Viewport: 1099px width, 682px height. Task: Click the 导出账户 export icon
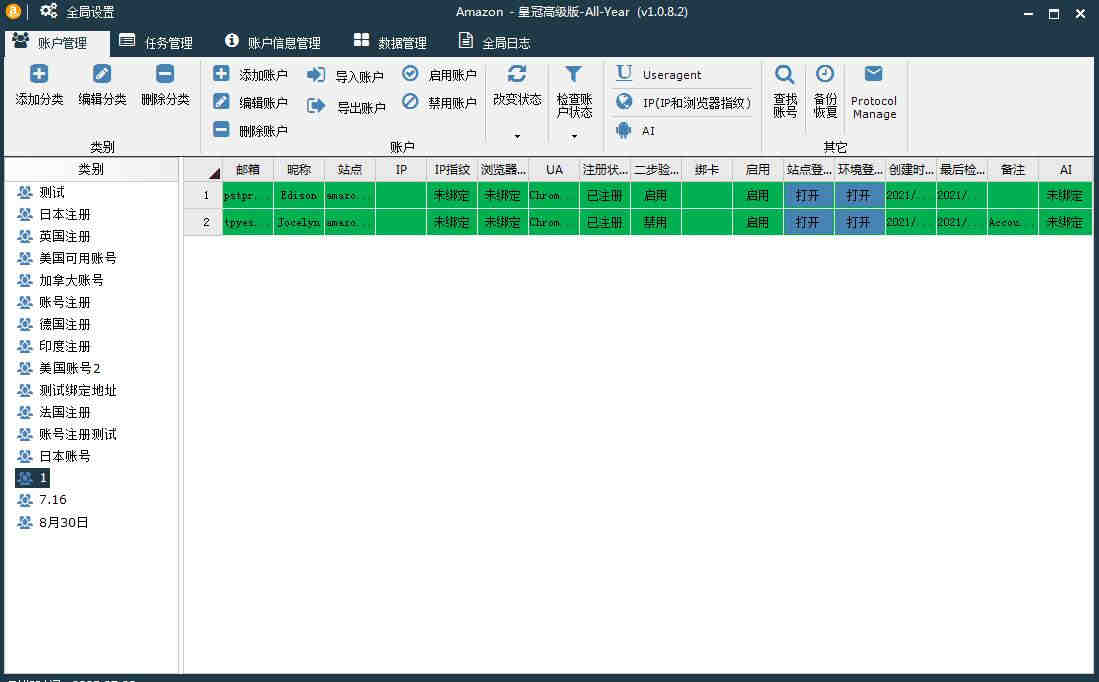[316, 106]
